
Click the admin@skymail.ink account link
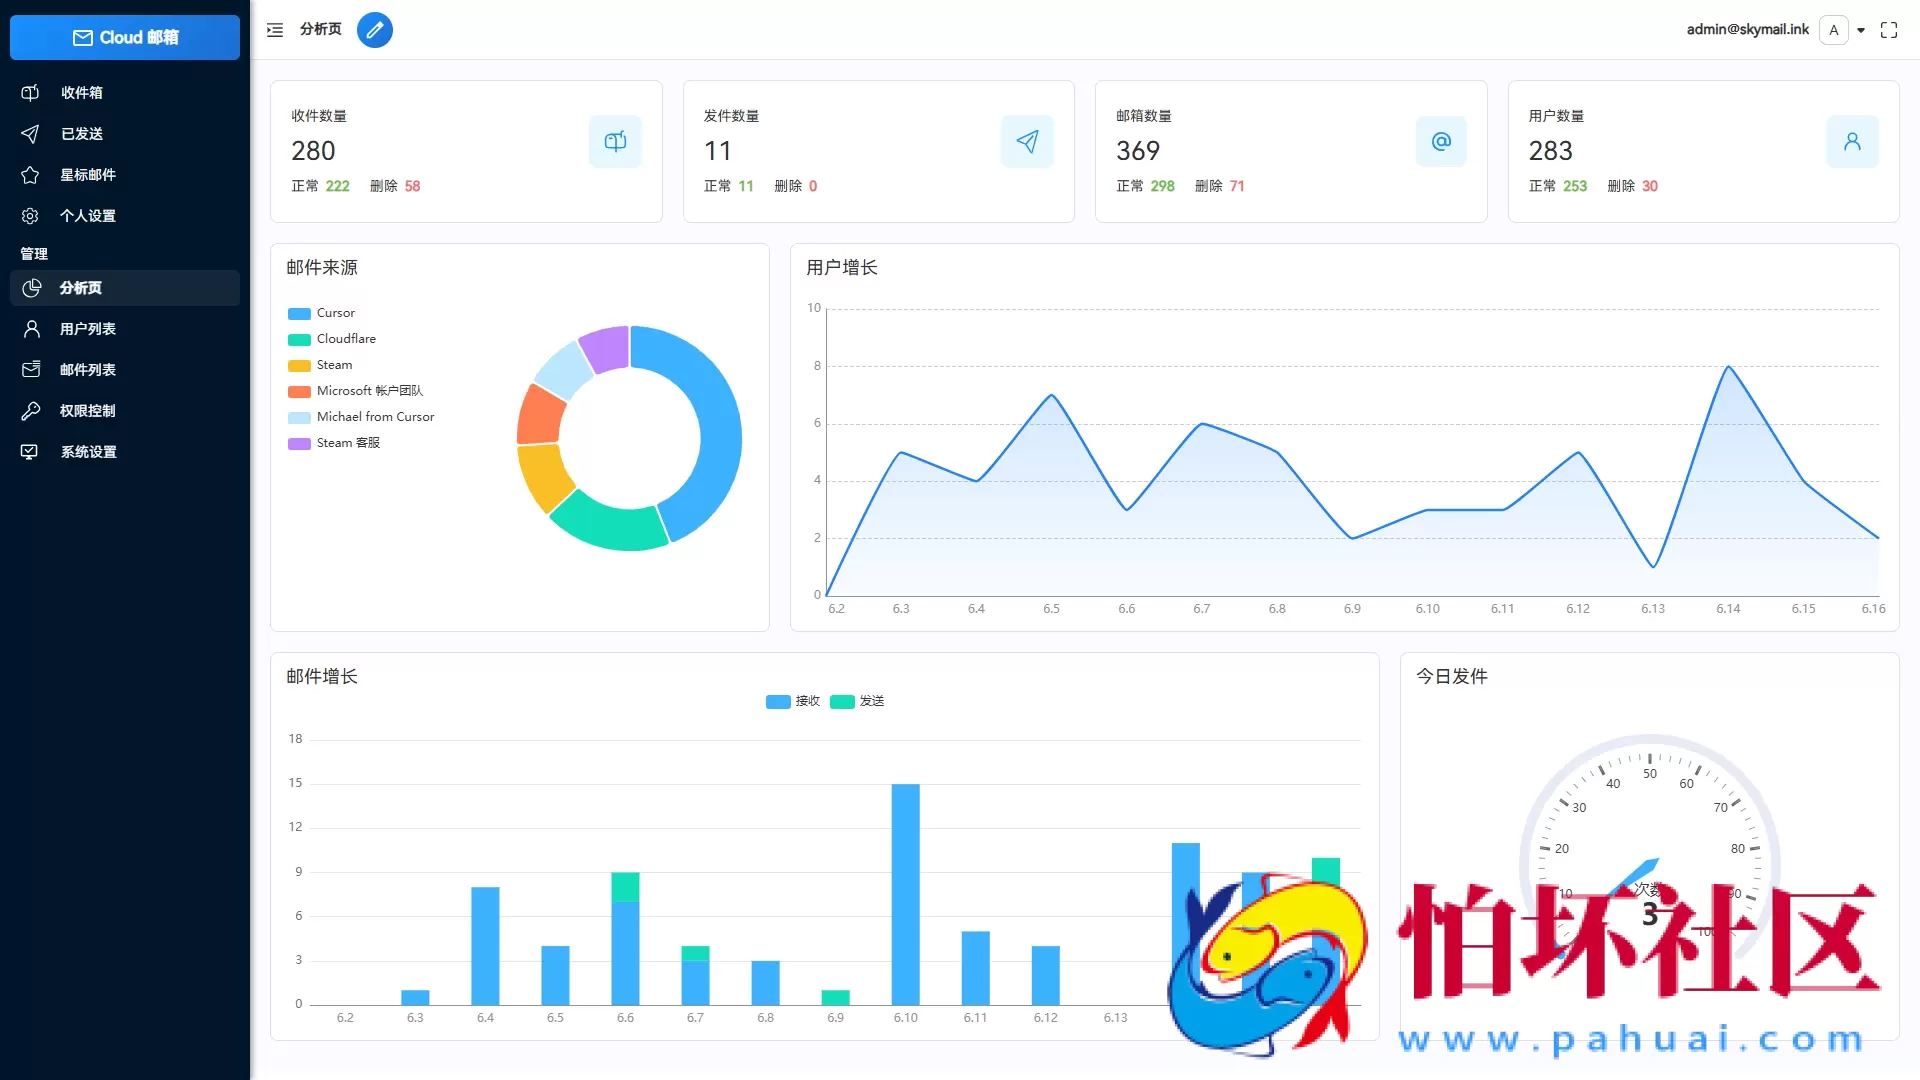pyautogui.click(x=1746, y=29)
